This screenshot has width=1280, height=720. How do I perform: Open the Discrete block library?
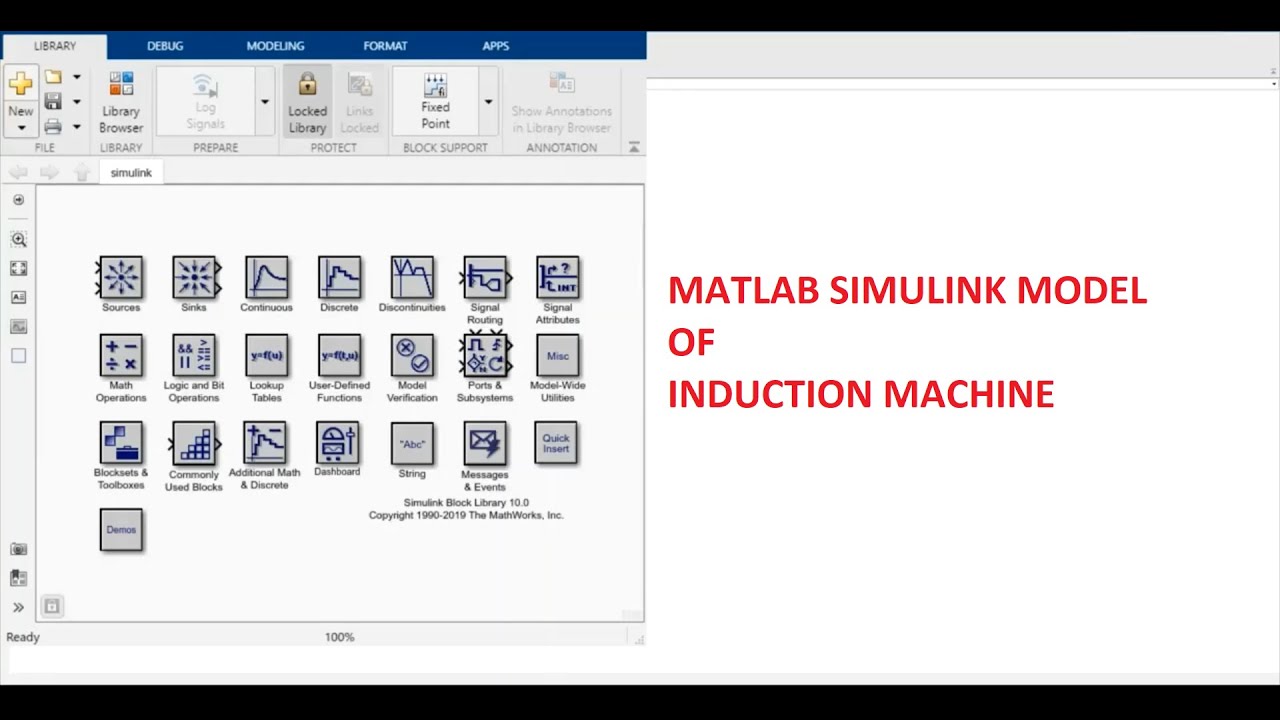tap(339, 278)
